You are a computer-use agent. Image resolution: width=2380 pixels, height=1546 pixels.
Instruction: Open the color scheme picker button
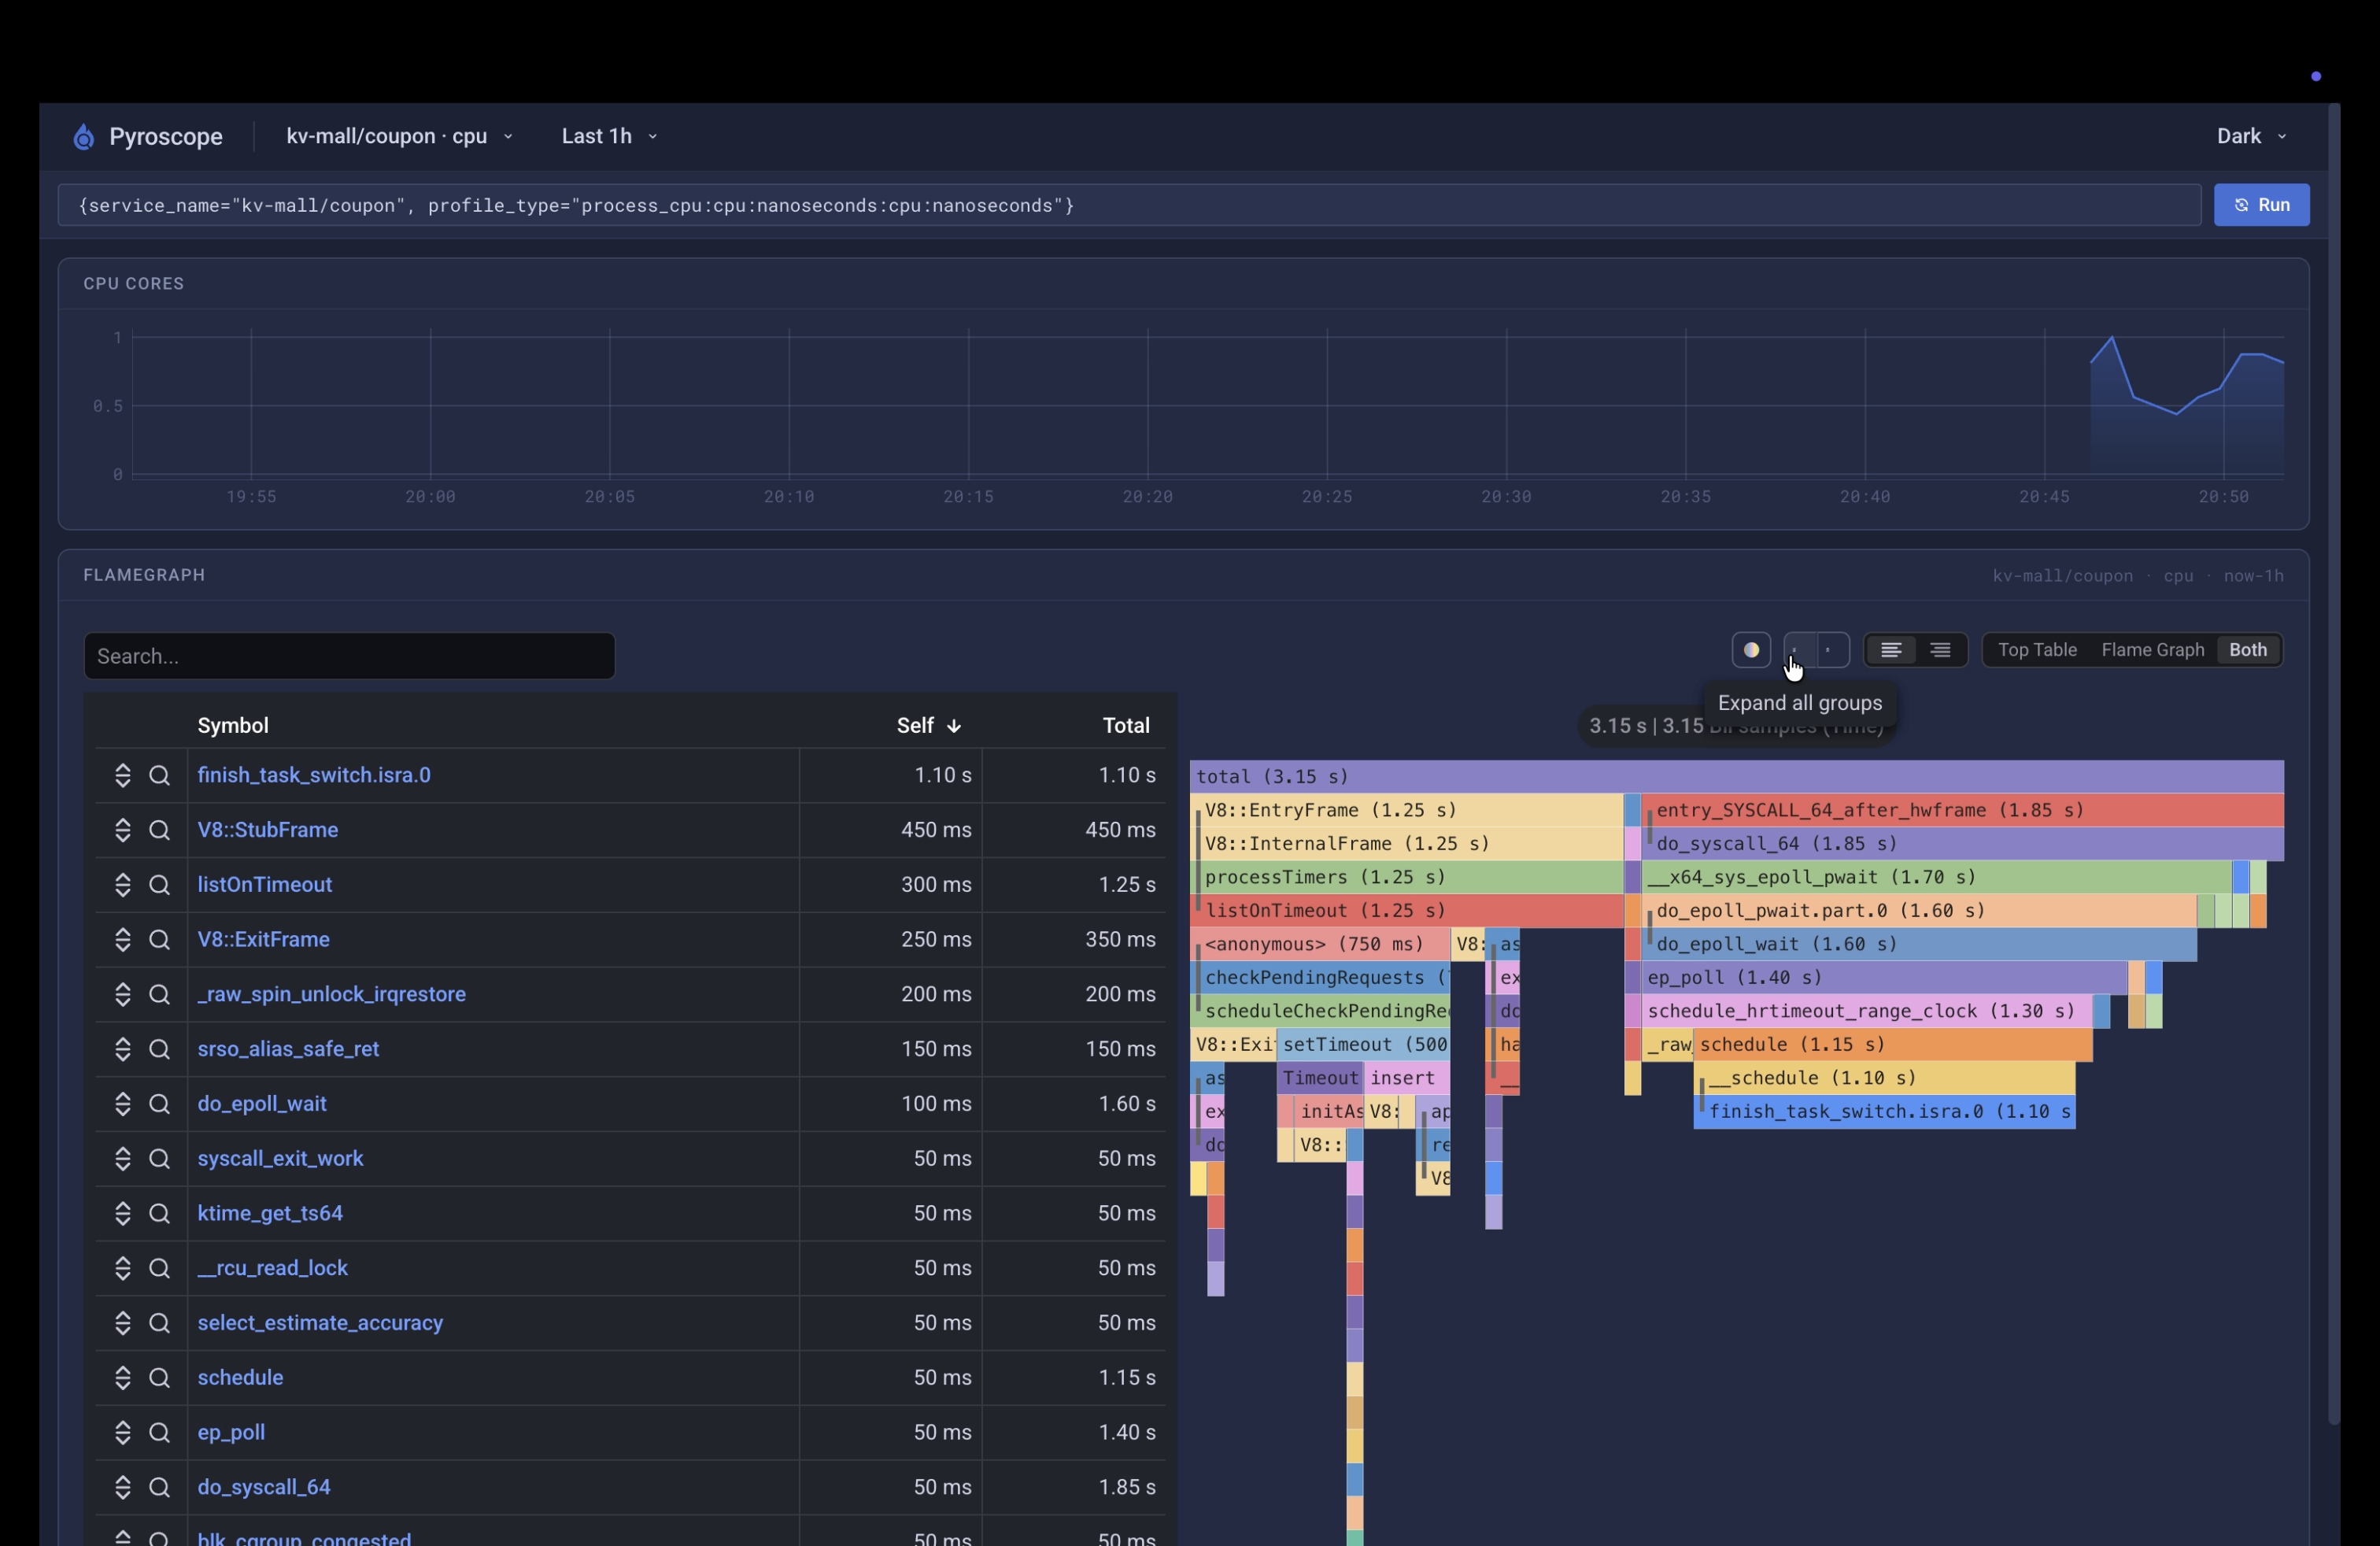[1751, 650]
